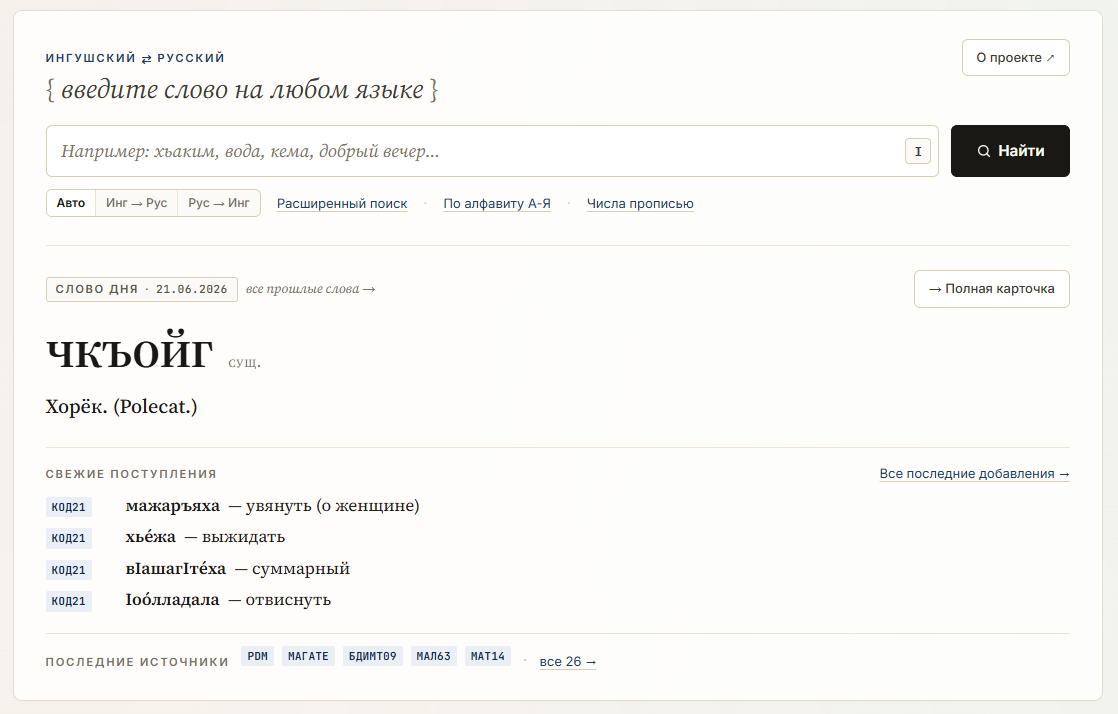Click the СЛОВО ДНЯ date badge
The height and width of the screenshot is (714, 1118).
tap(142, 289)
